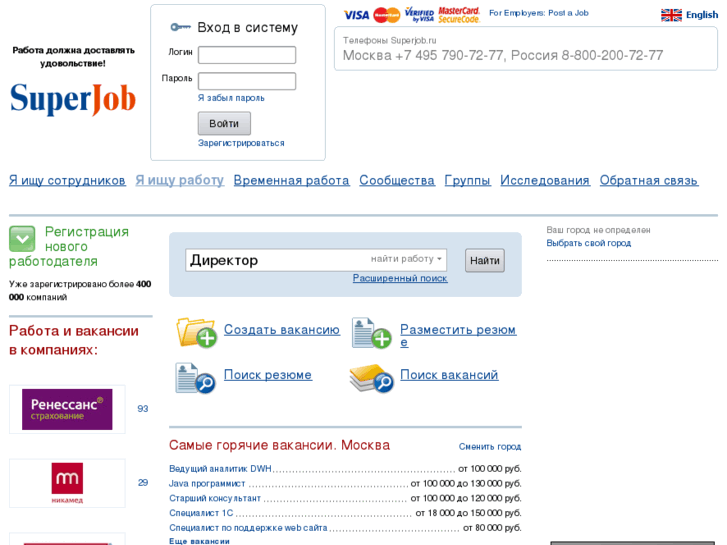
Task: Click into the Пароль field
Action: click(247, 81)
